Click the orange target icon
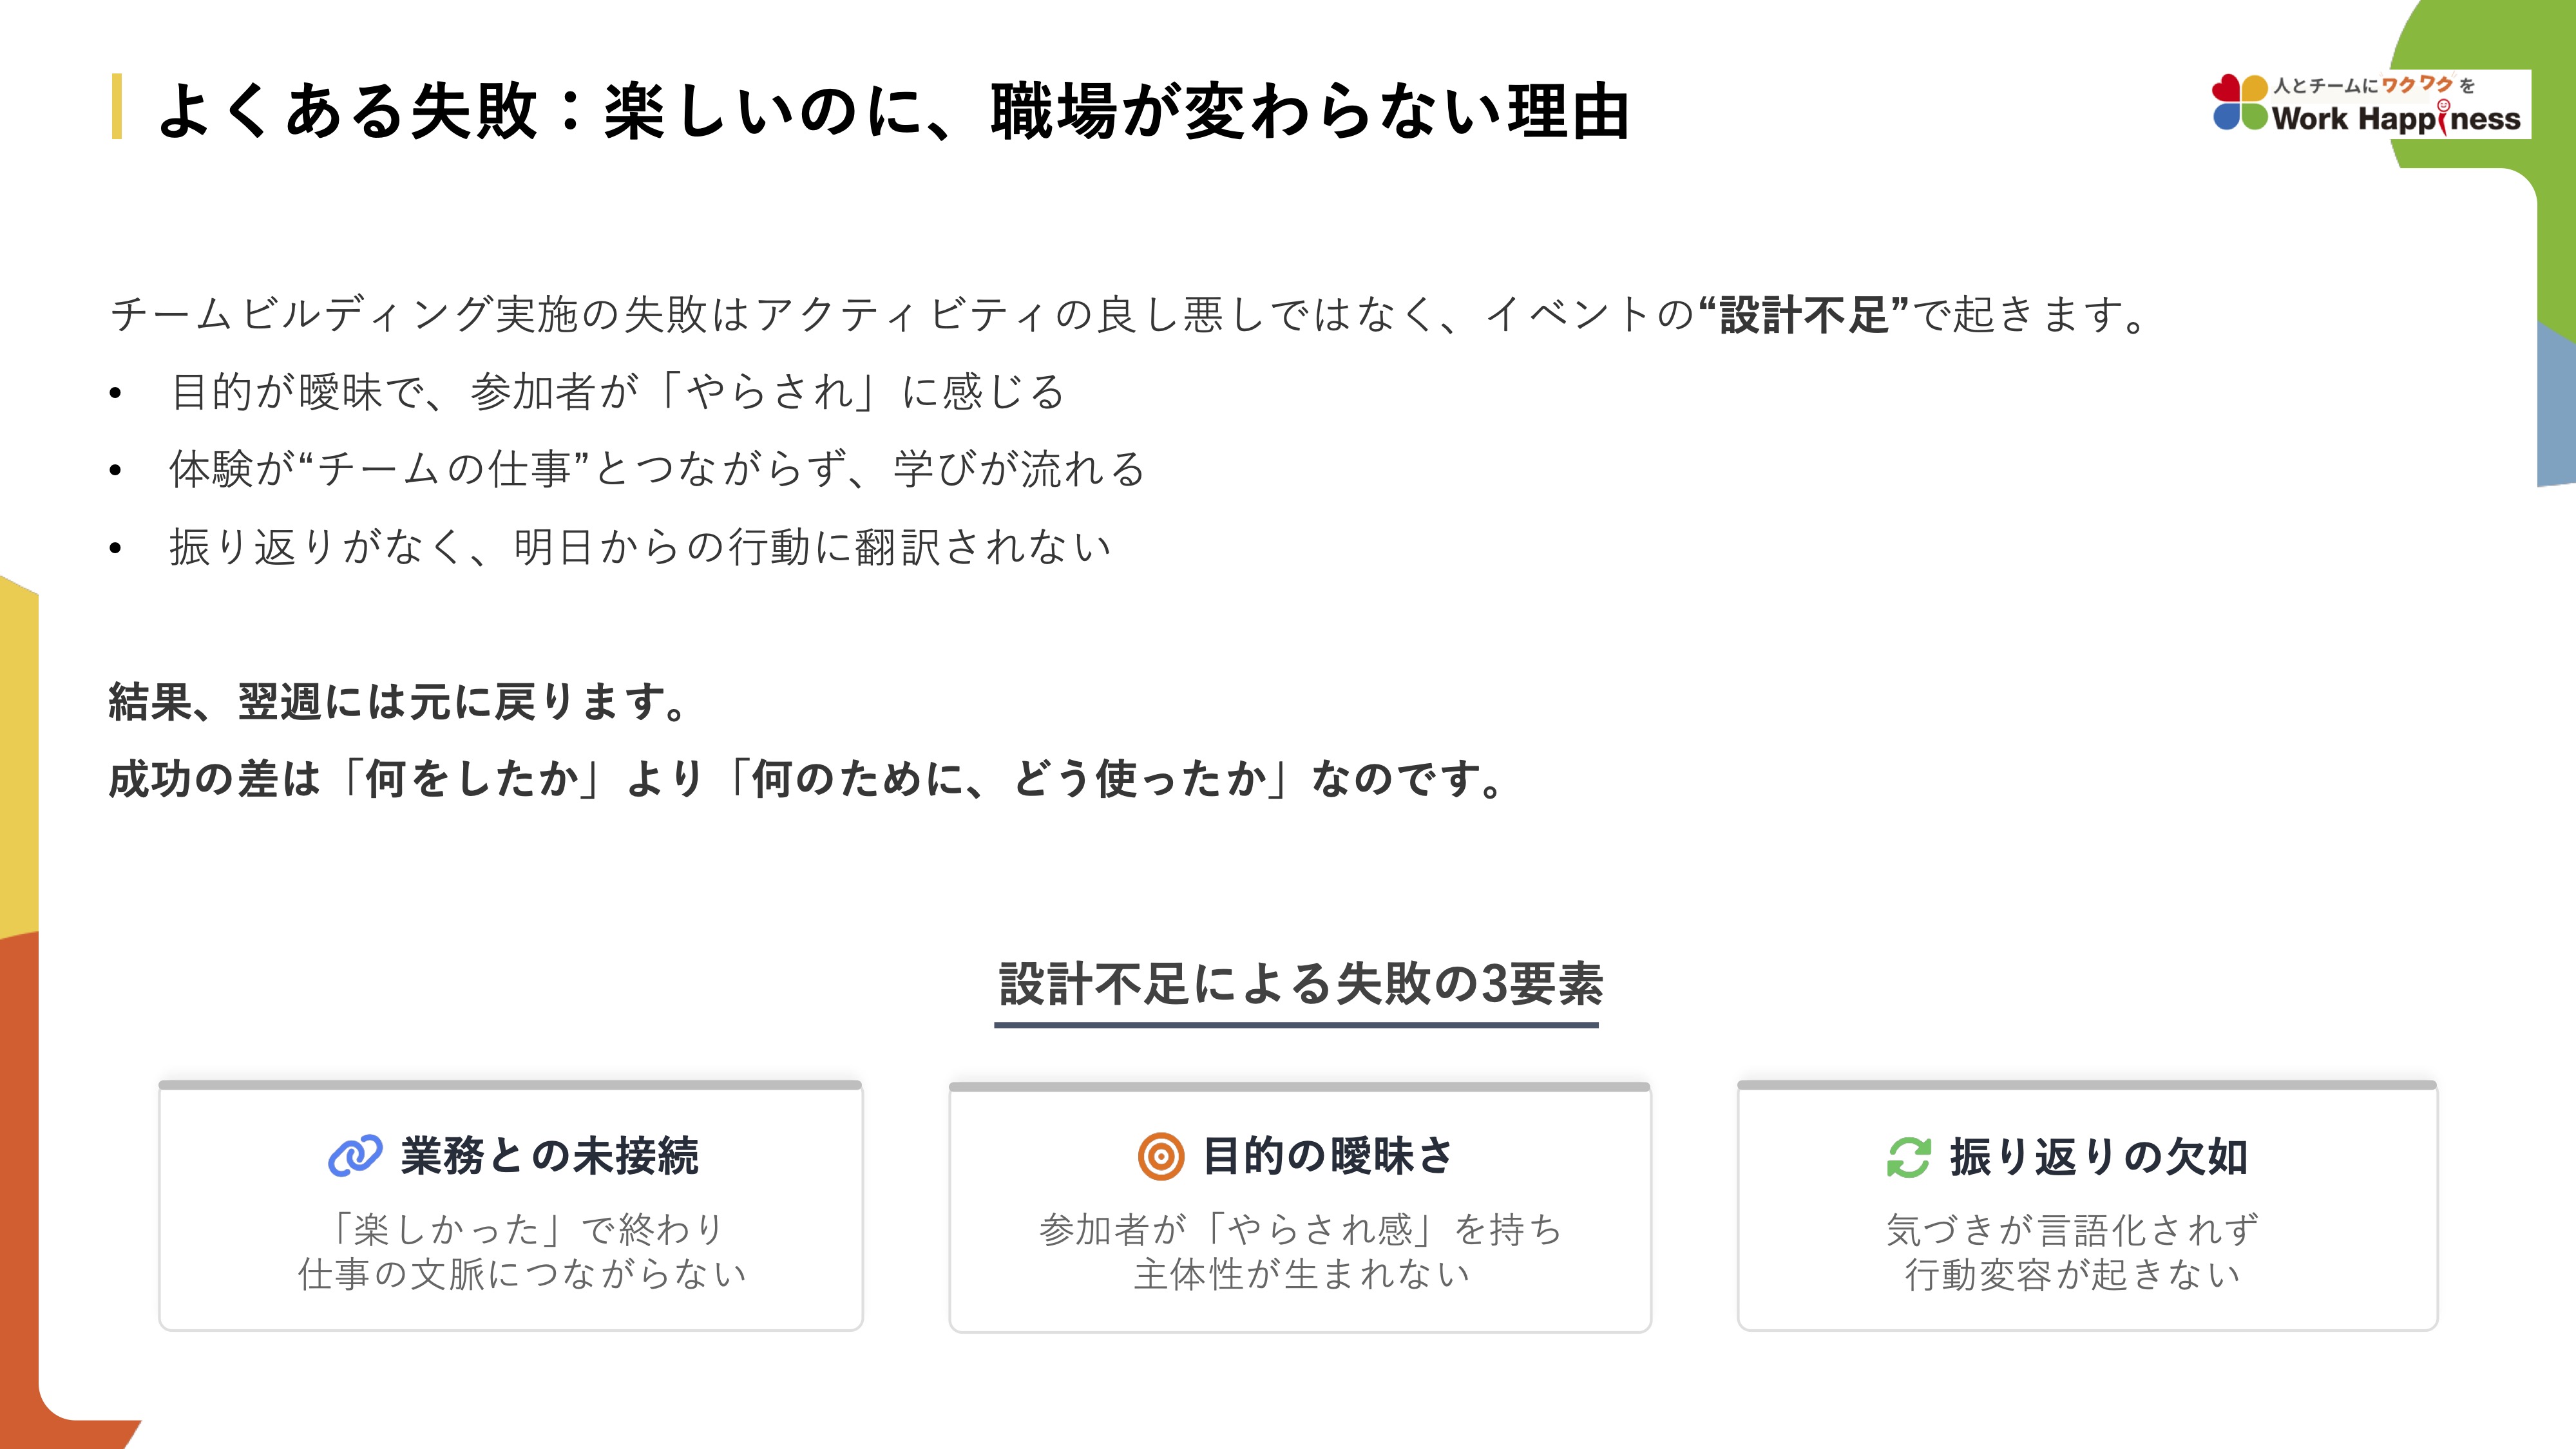The image size is (2576, 1449). 1160,1157
